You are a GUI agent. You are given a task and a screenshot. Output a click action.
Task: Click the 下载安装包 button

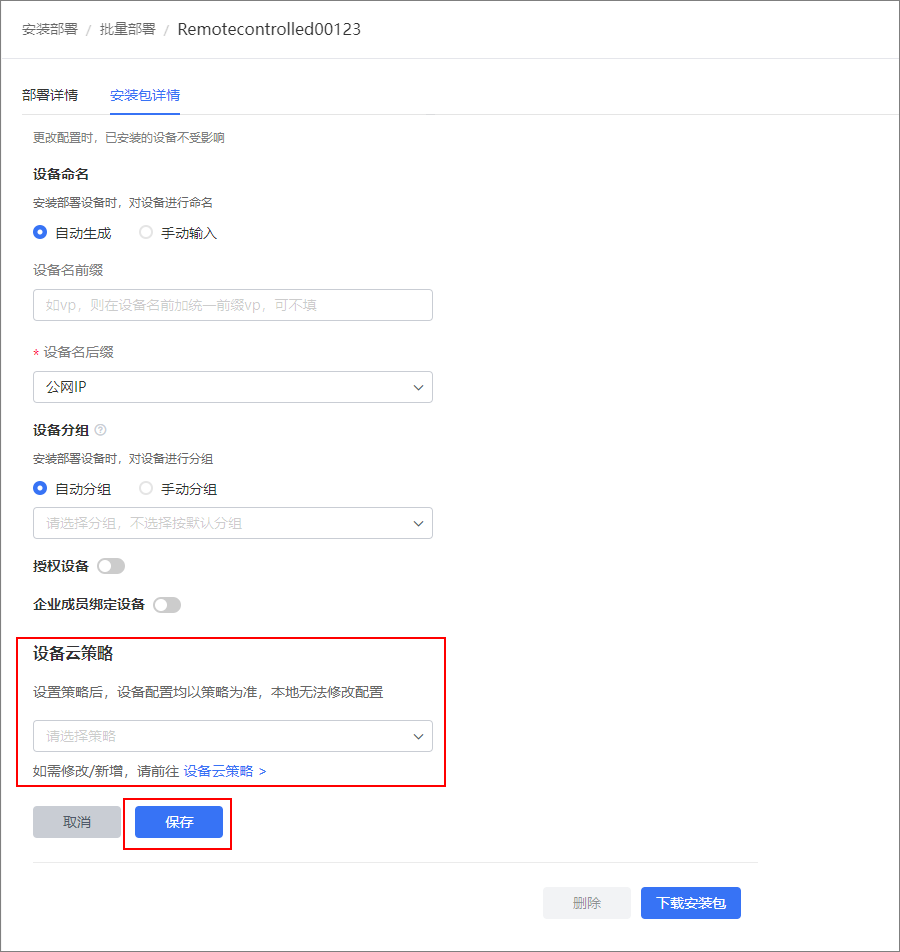[x=690, y=903]
